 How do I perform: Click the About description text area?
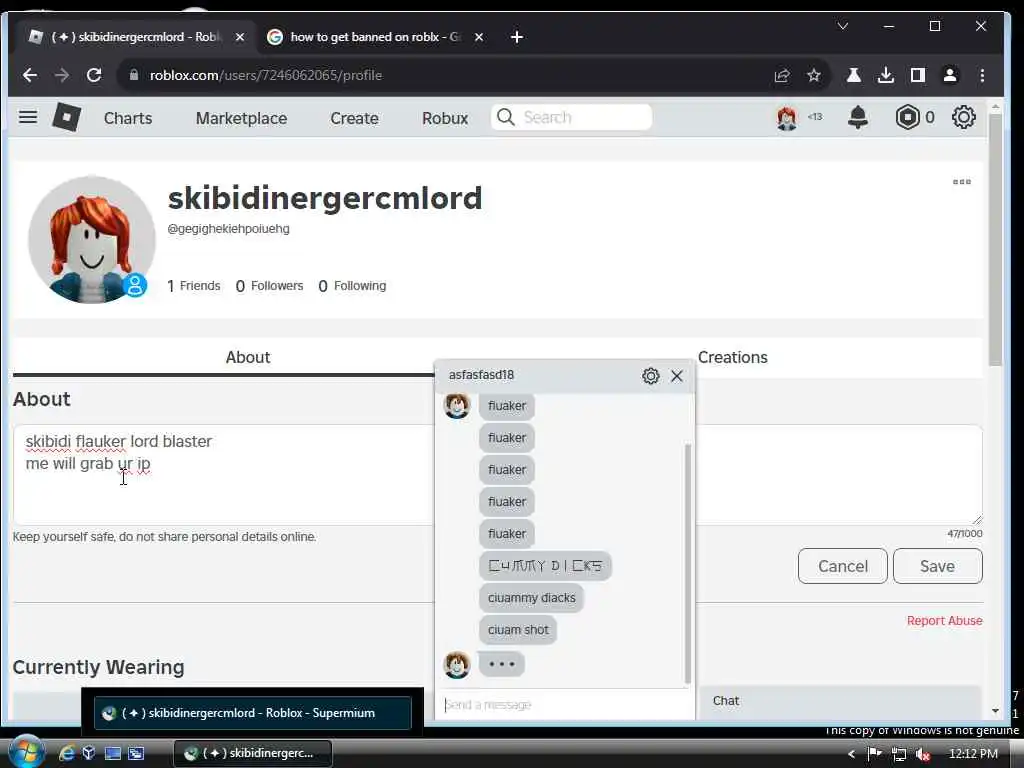click(x=222, y=475)
